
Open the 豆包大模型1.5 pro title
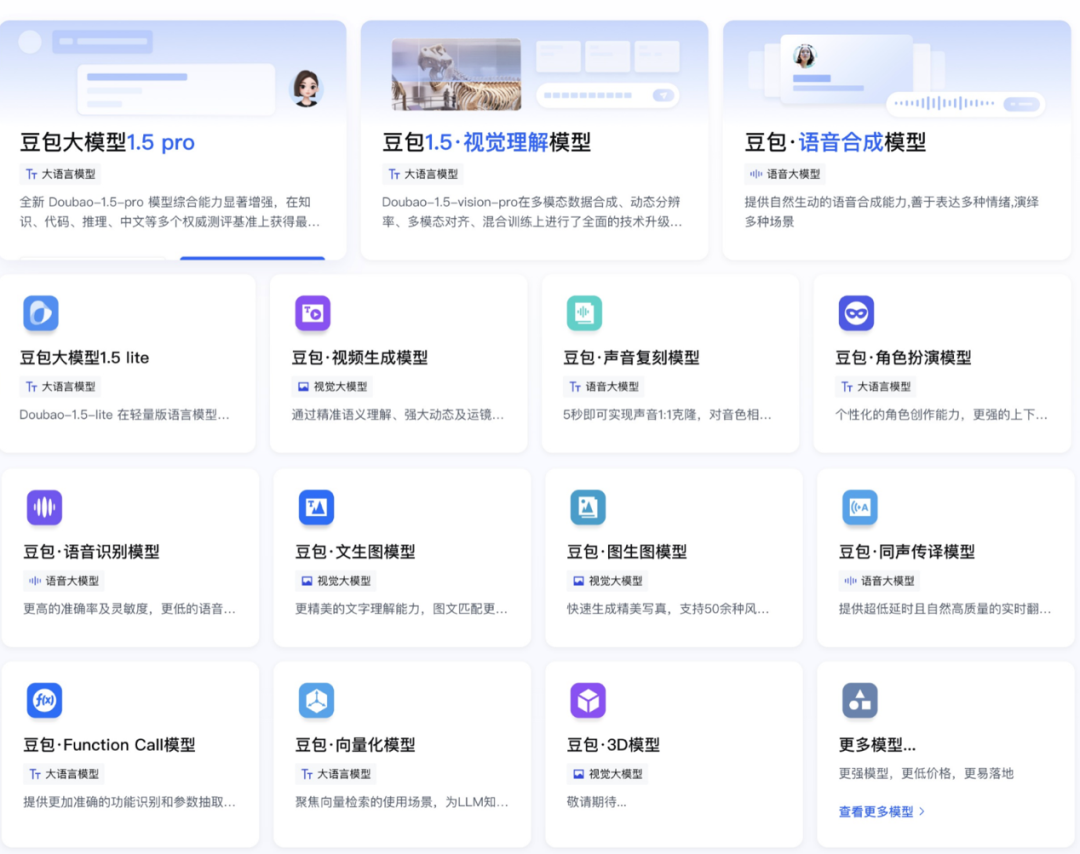tap(107, 143)
